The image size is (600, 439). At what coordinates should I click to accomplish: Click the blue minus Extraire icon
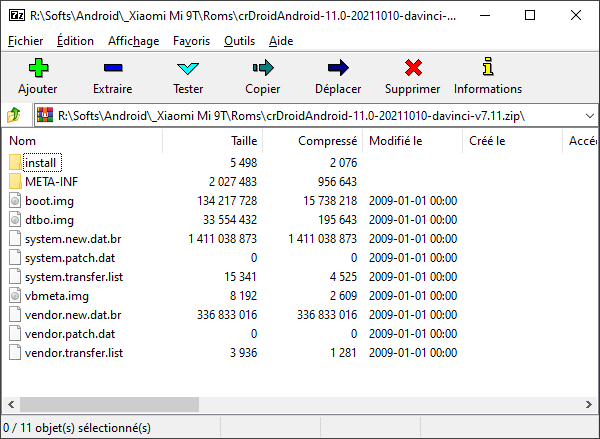(x=113, y=68)
